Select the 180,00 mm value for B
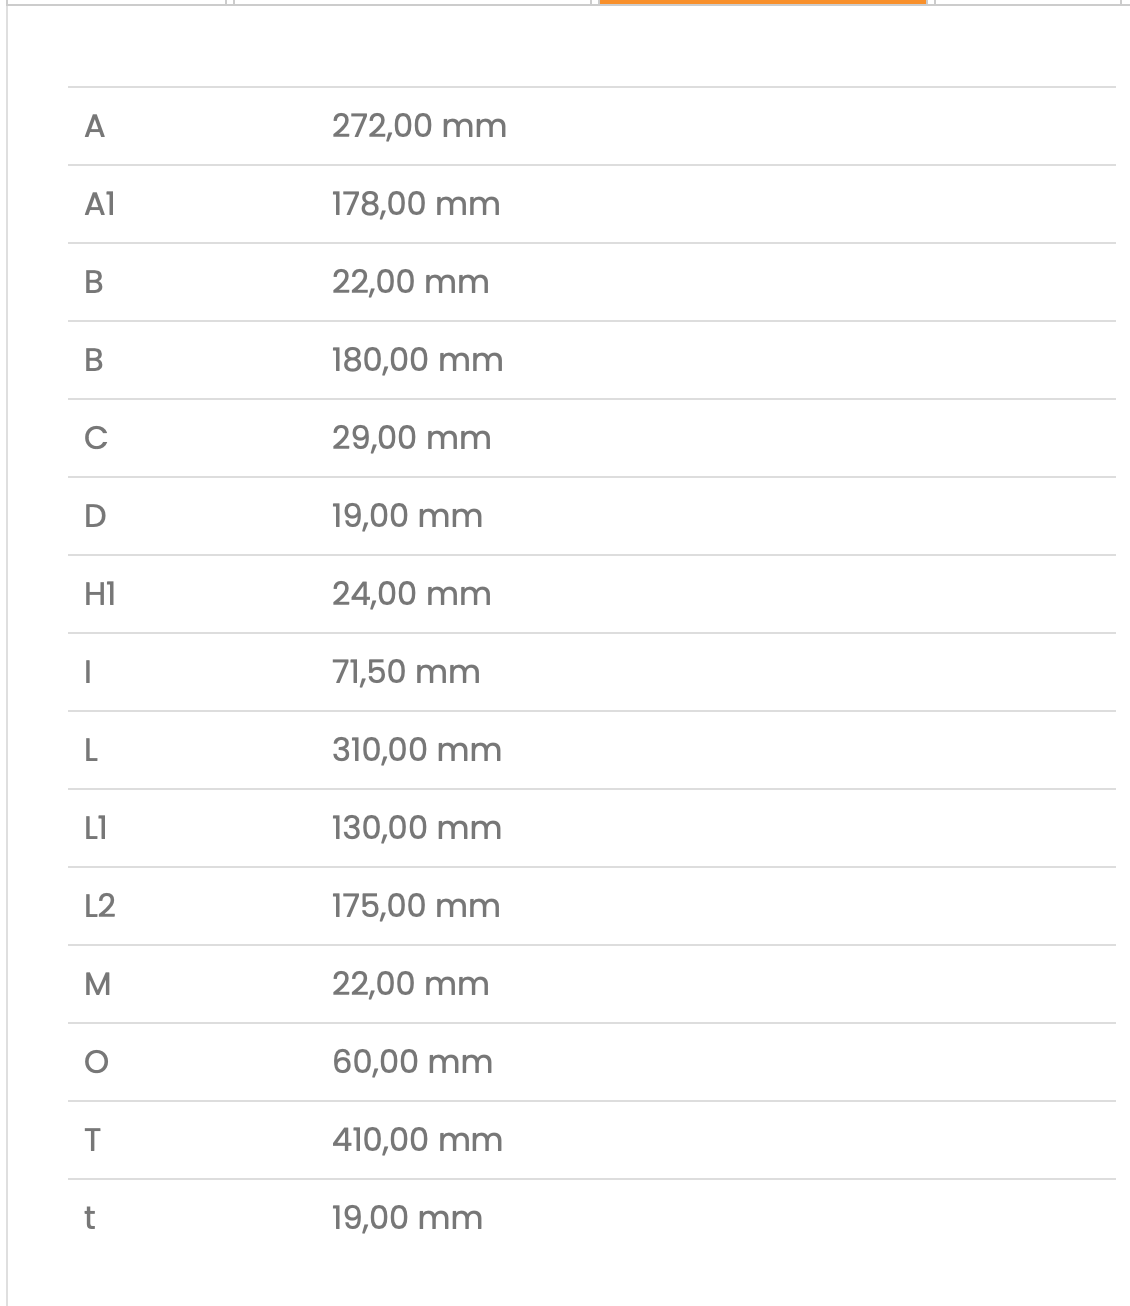 [x=418, y=360]
